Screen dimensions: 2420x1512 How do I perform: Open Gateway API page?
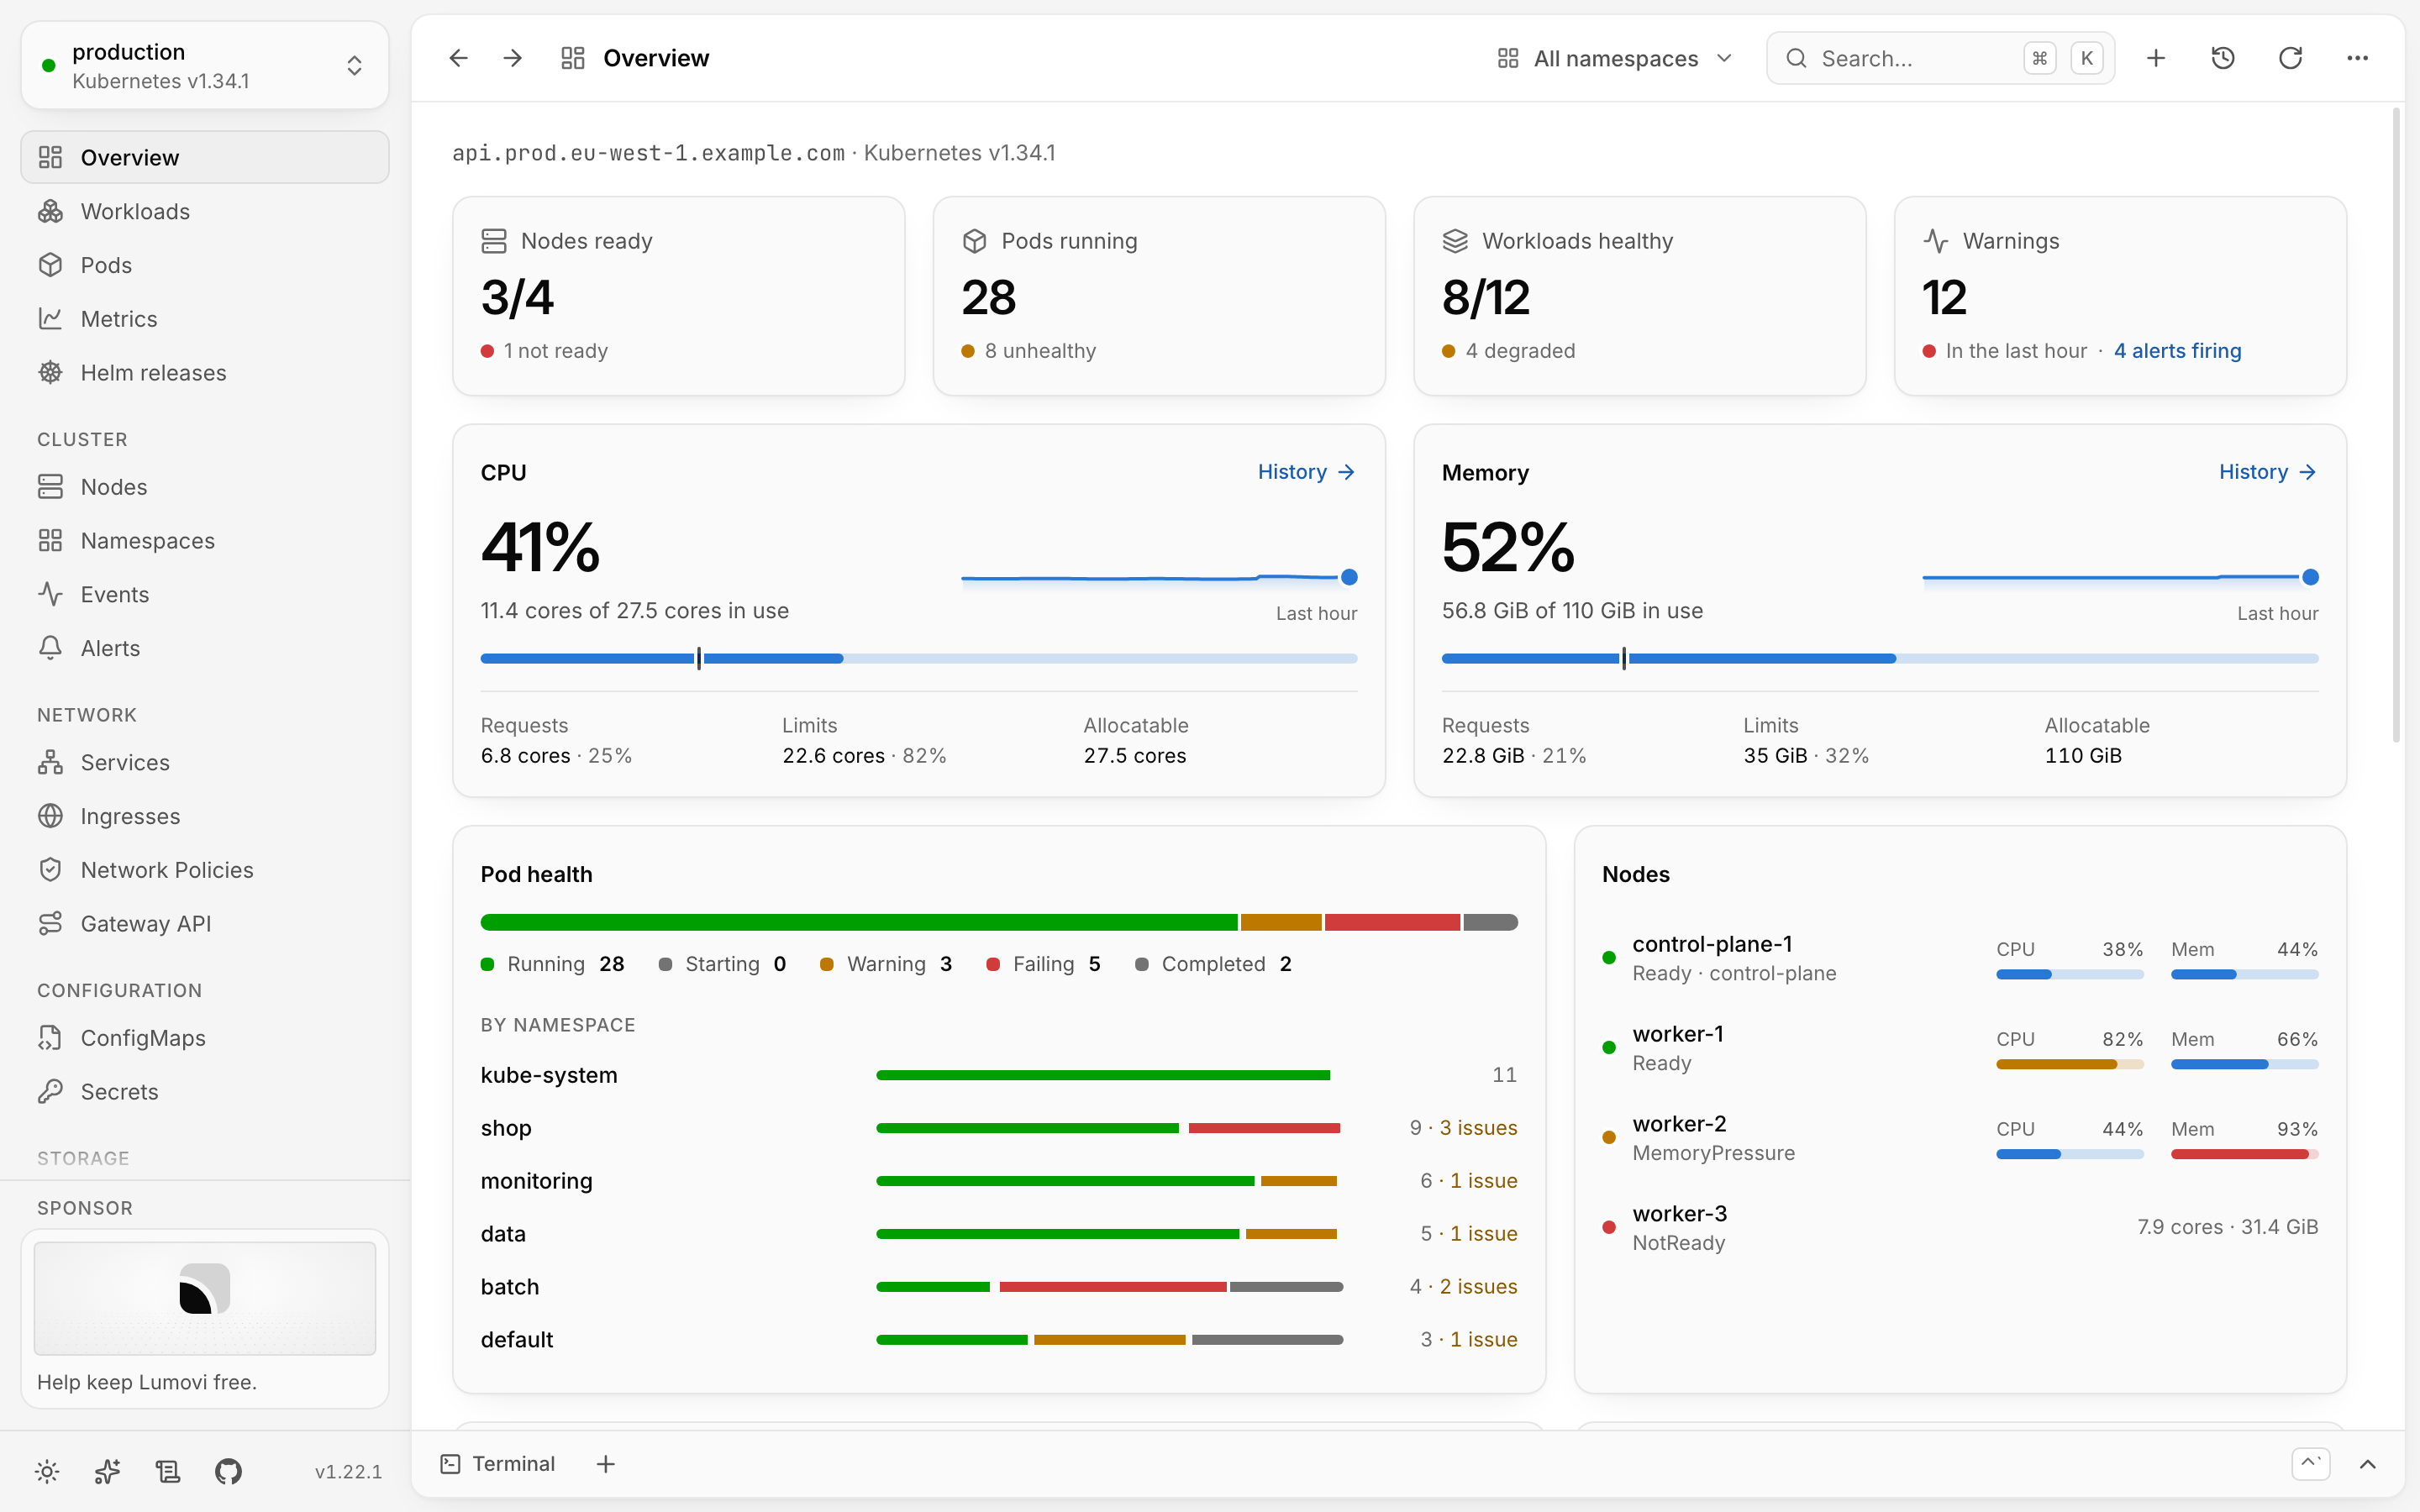[205, 924]
